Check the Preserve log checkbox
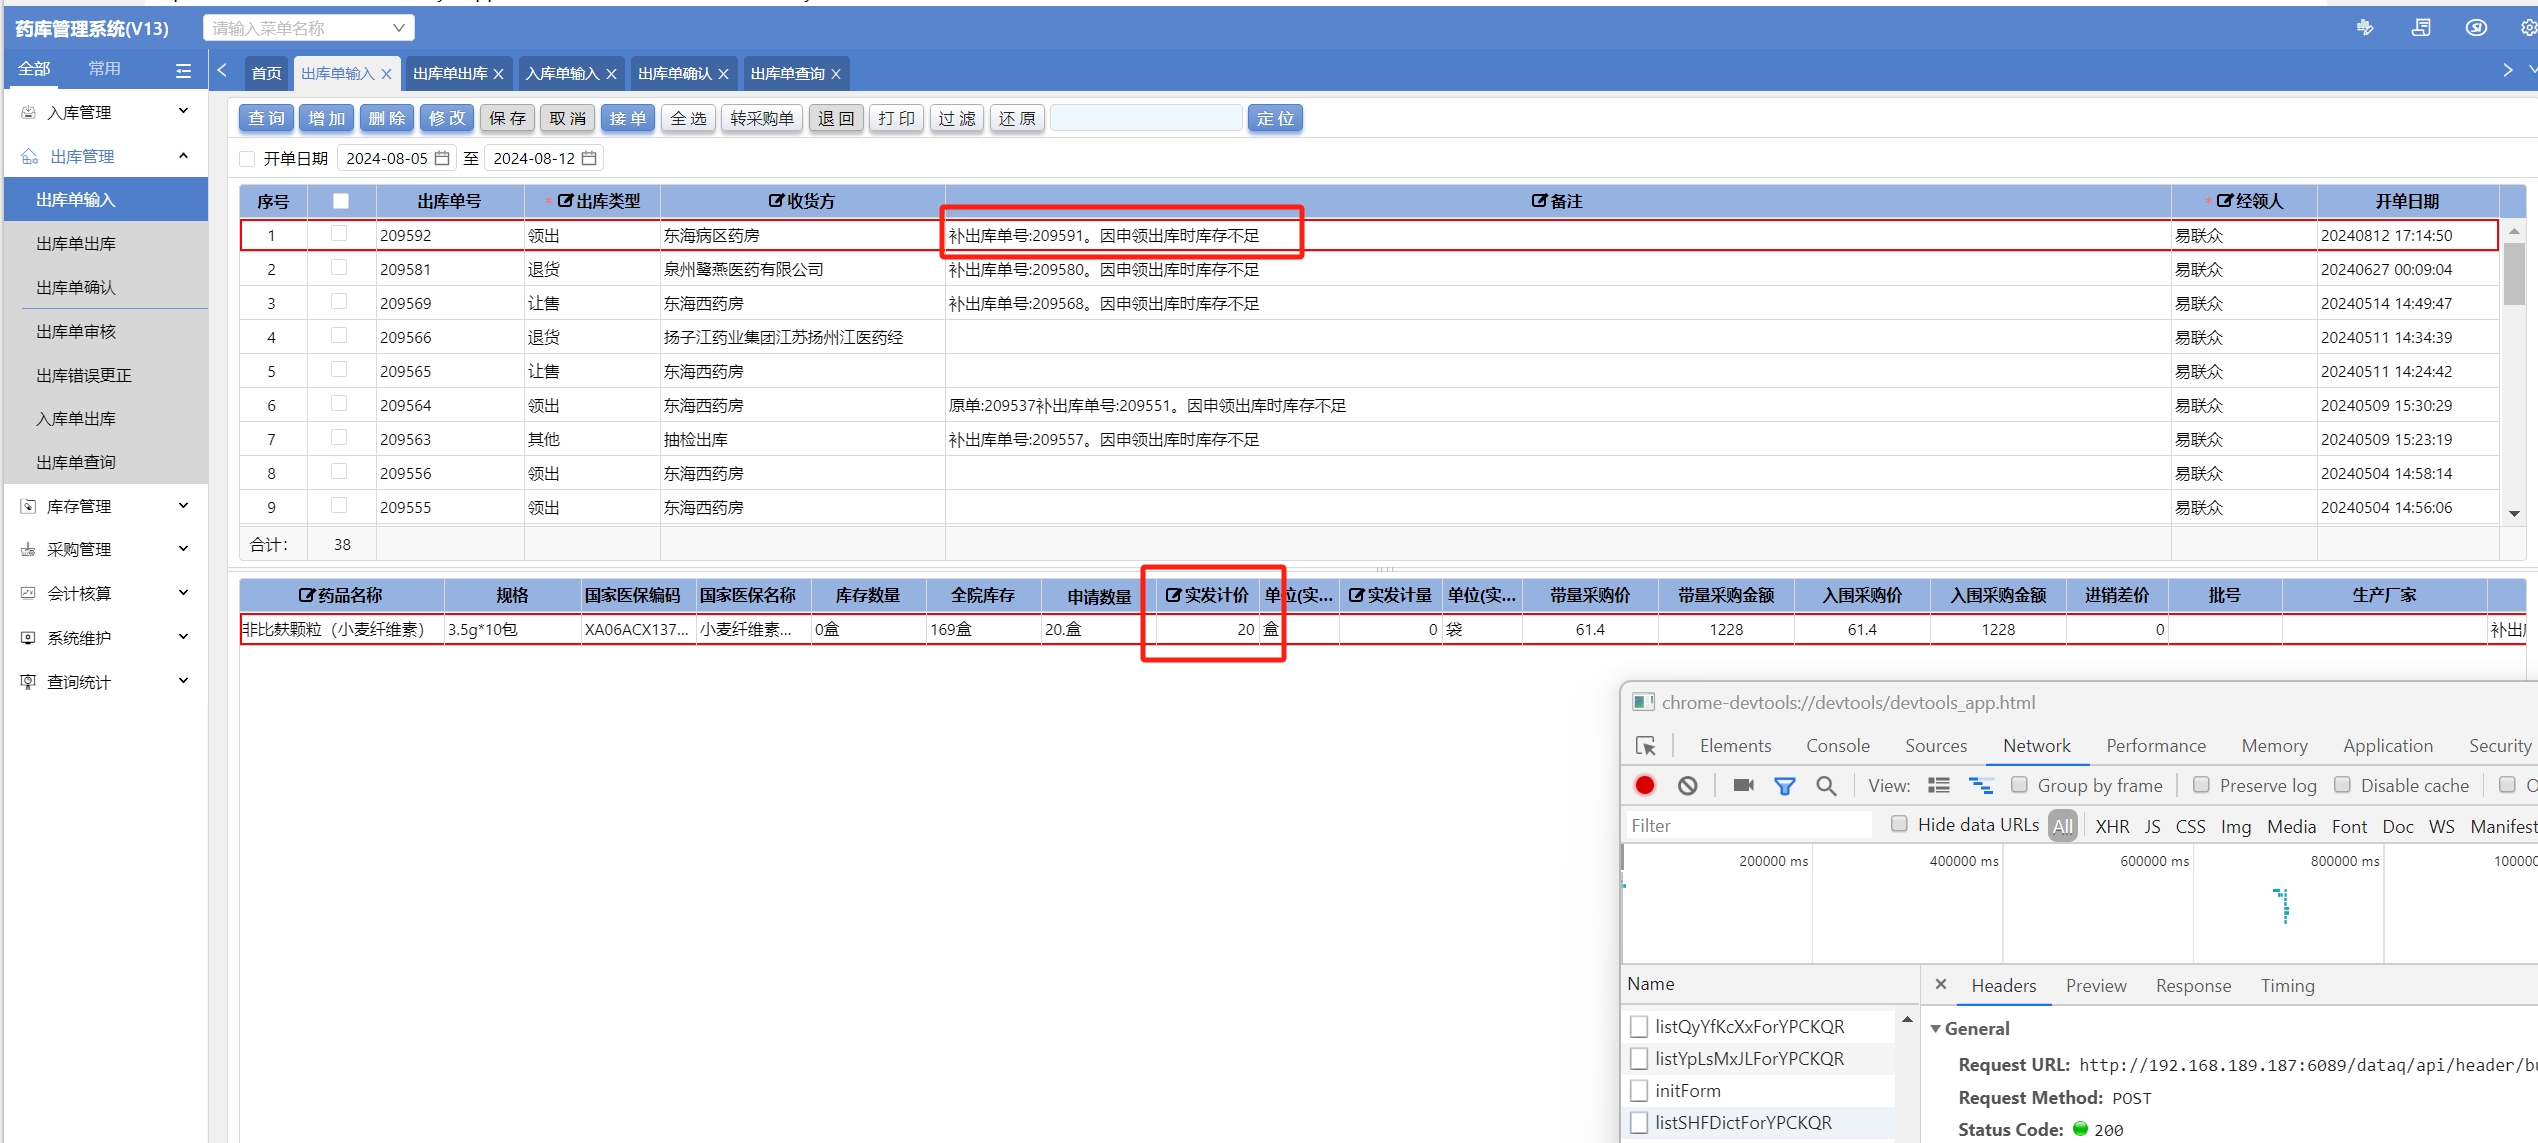The width and height of the screenshot is (2538, 1143). point(2201,785)
